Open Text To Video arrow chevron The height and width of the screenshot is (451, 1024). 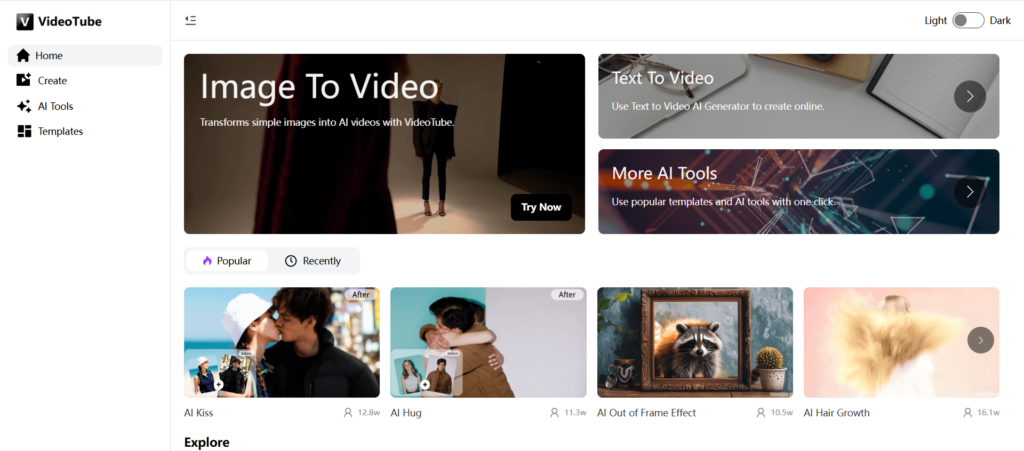tap(970, 96)
